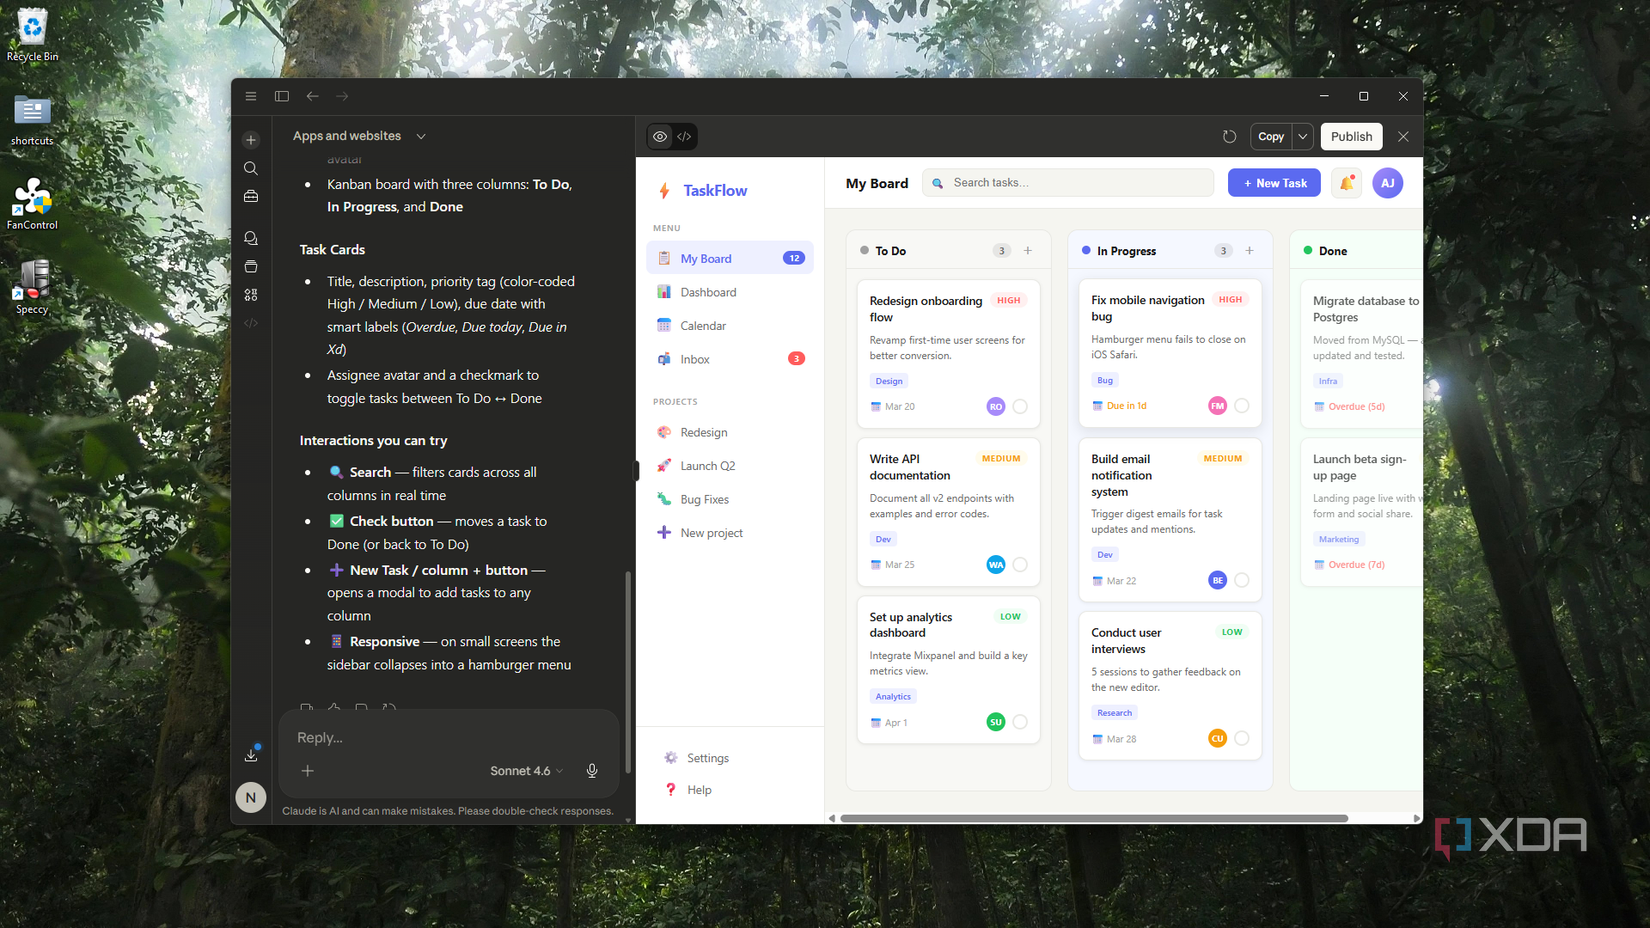Open the toolbox icon in the left rail
Image resolution: width=1650 pixels, height=928 pixels.
(x=251, y=196)
